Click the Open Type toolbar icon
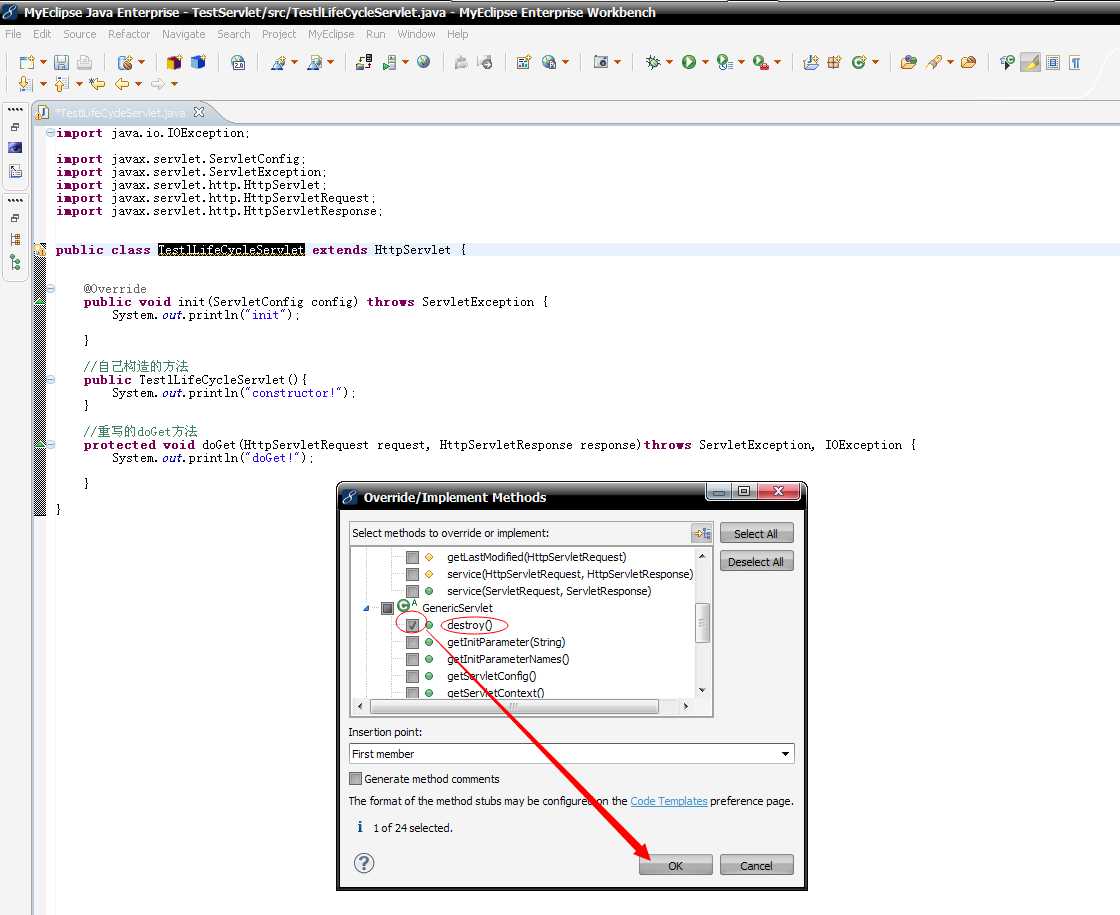Screen dimensions: 1120x915 [909, 63]
